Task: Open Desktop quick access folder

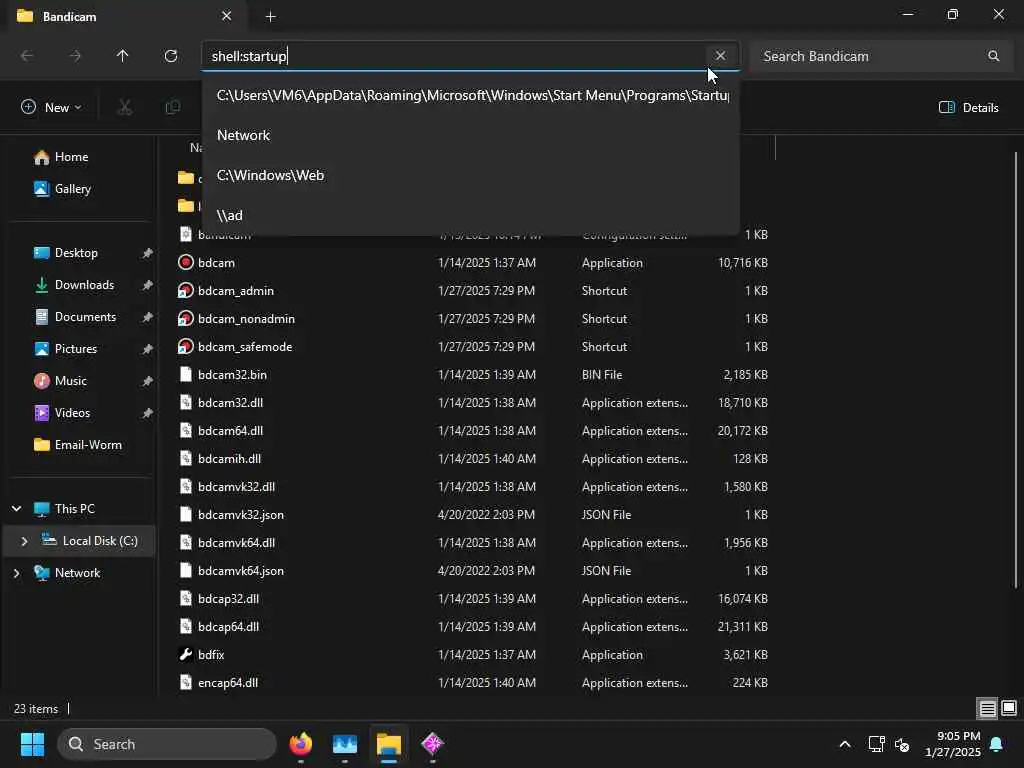Action: coord(76,253)
